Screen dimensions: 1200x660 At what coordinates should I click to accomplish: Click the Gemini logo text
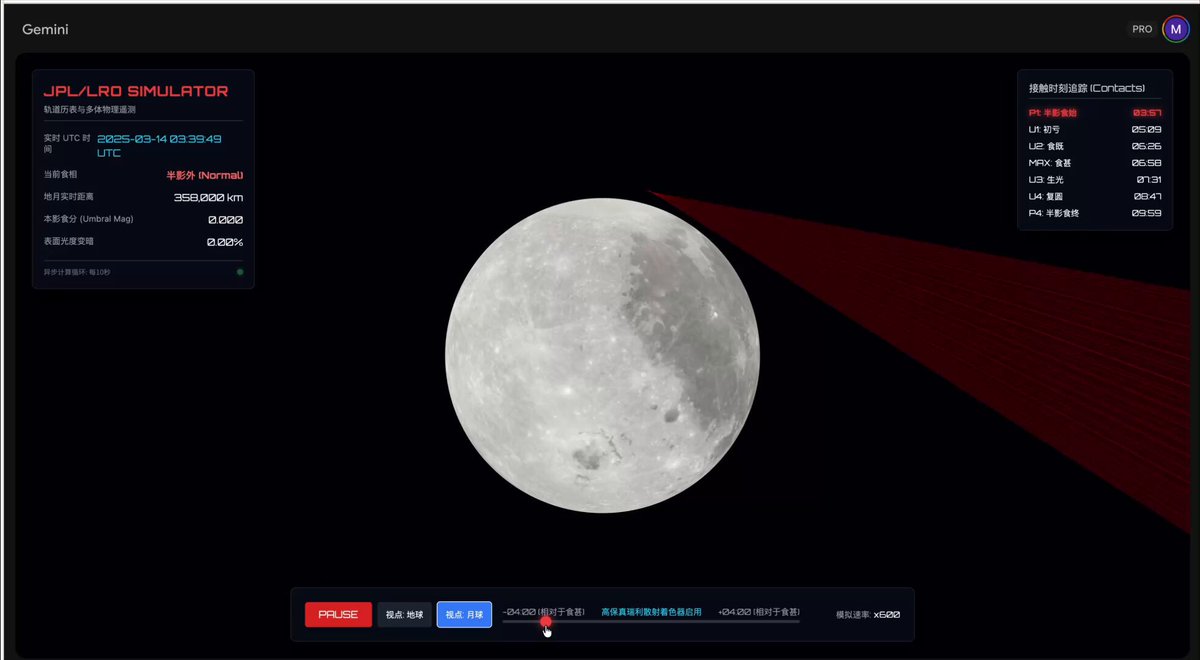point(45,30)
